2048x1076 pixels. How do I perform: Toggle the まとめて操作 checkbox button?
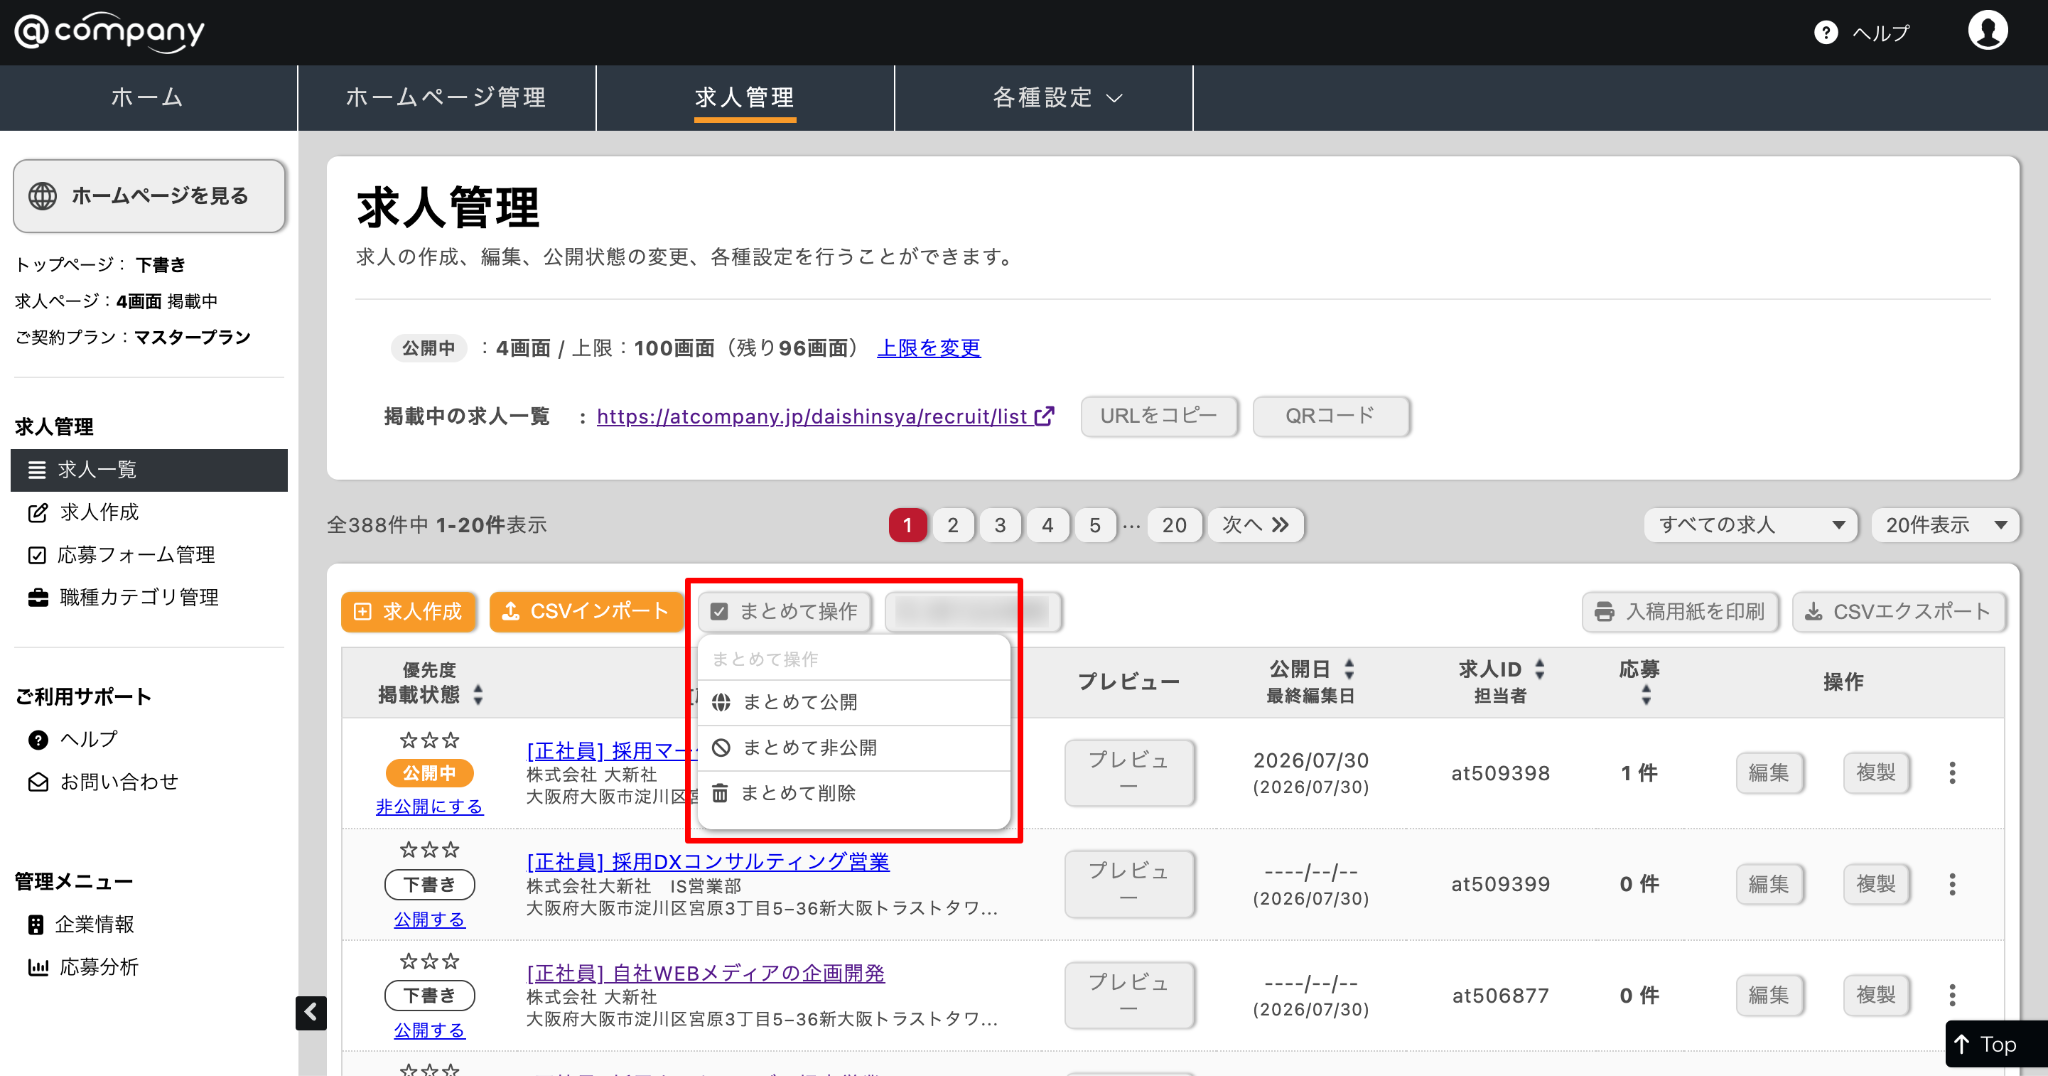coord(785,612)
